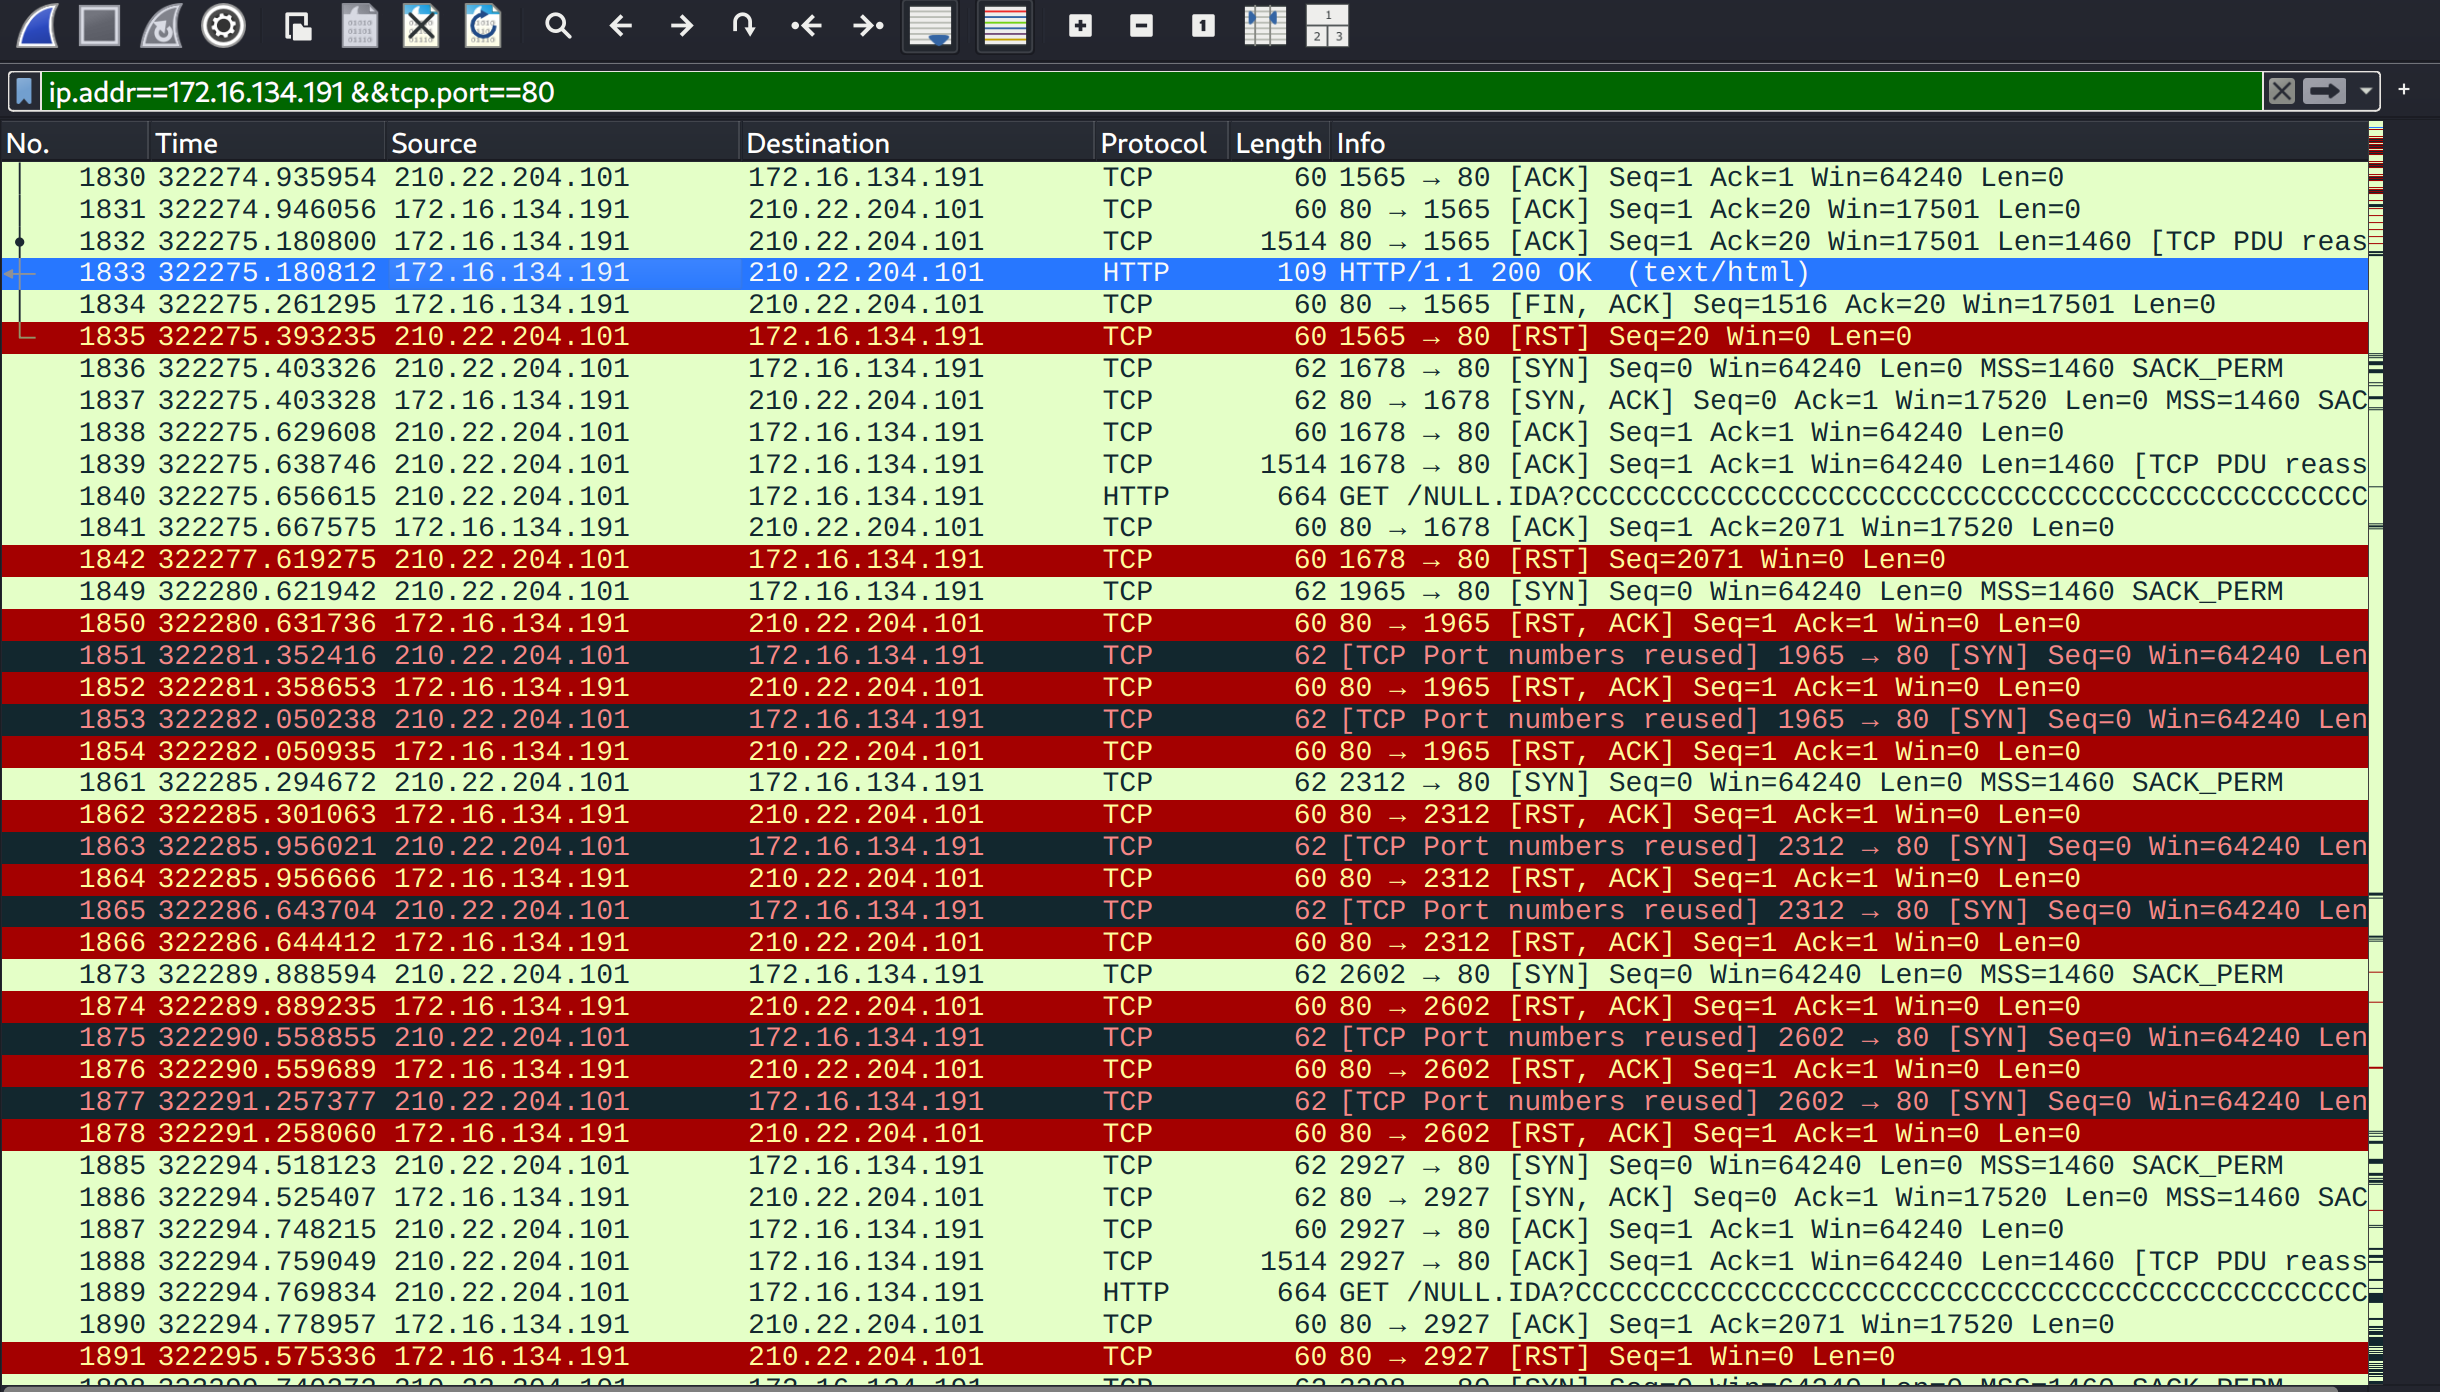Image resolution: width=2440 pixels, height=1392 pixels.
Task: Open display filter bookmark menu
Action: (x=25, y=92)
